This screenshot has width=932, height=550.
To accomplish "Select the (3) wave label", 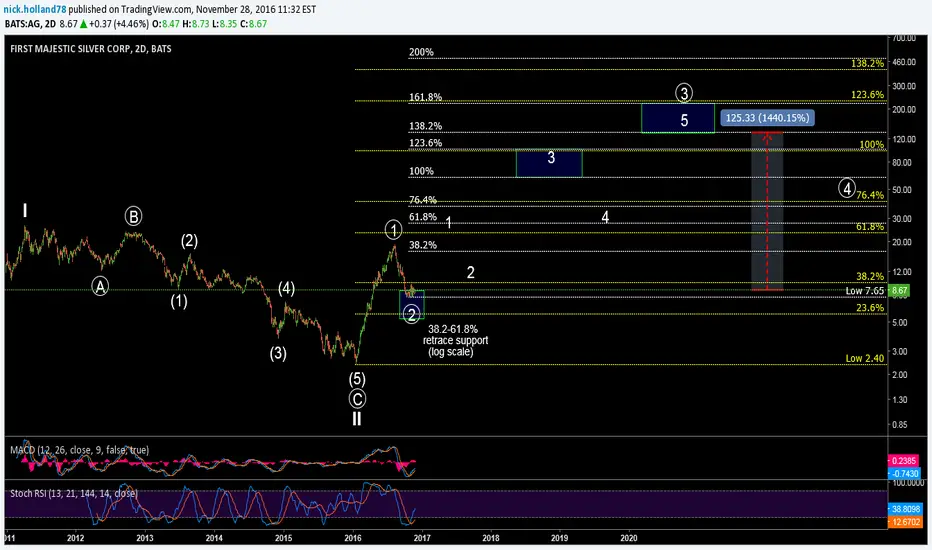I will [278, 353].
